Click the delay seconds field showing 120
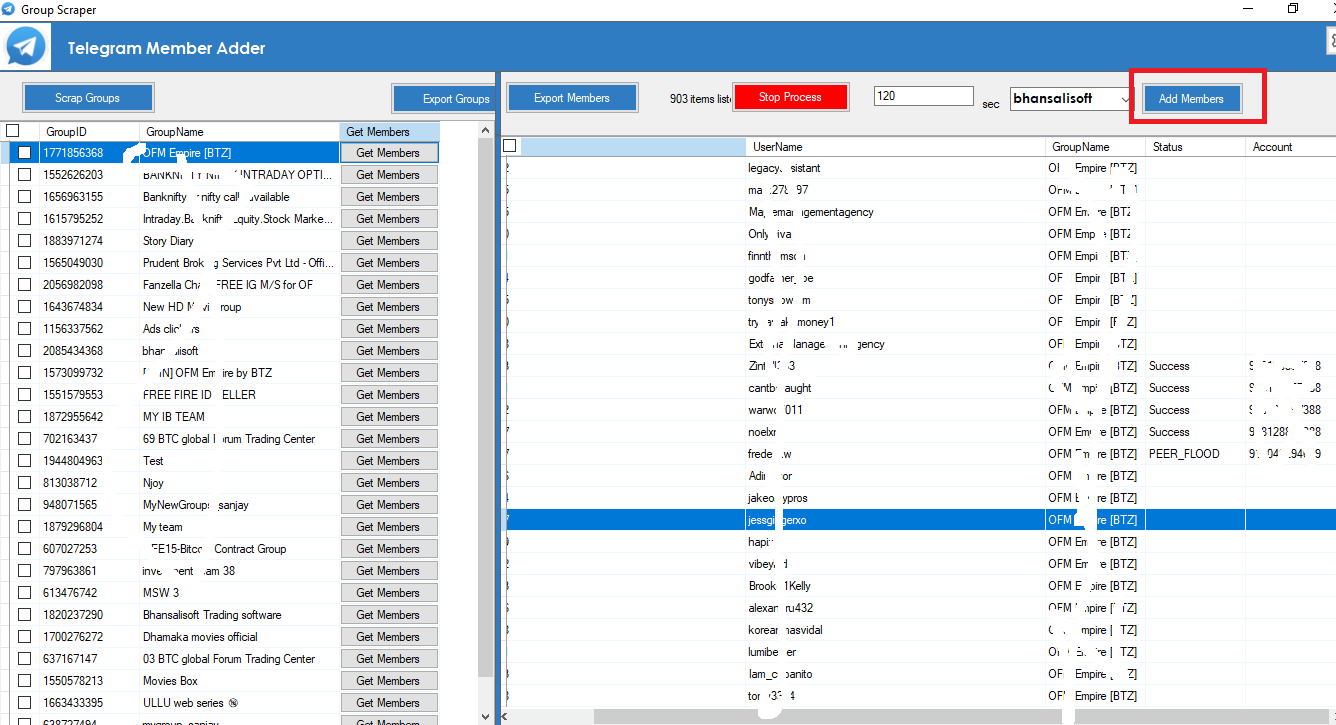 click(x=923, y=96)
